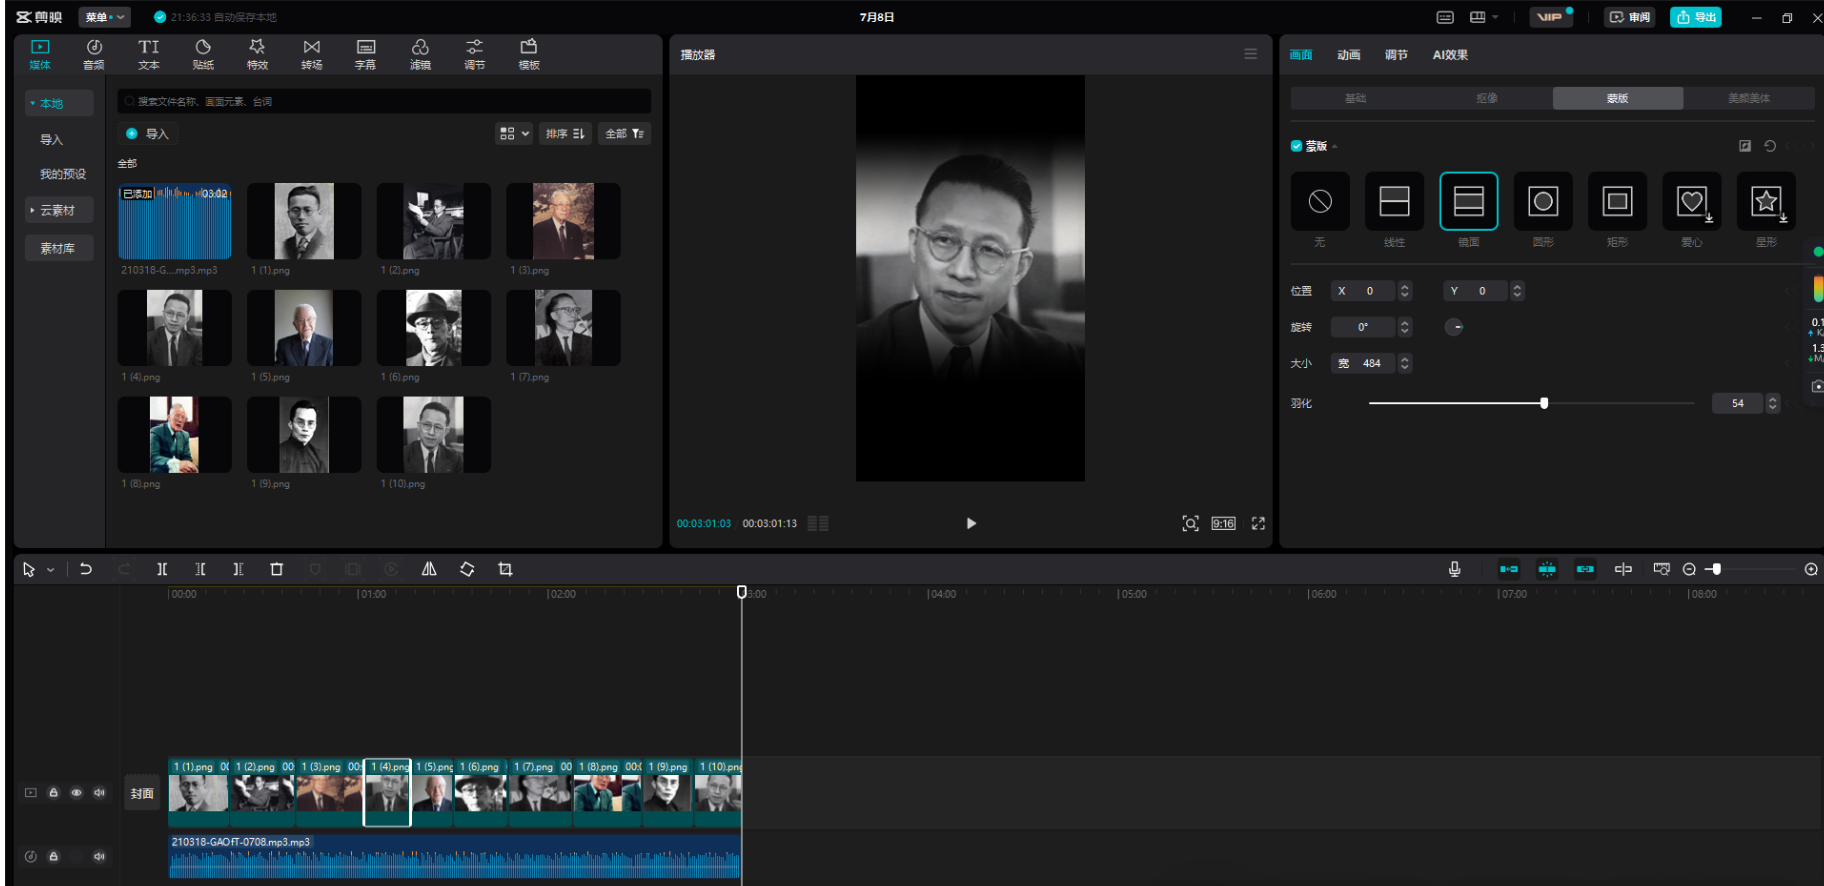The height and width of the screenshot is (886, 1824).
Task: Delete the selected timeline clip
Action: point(277,569)
